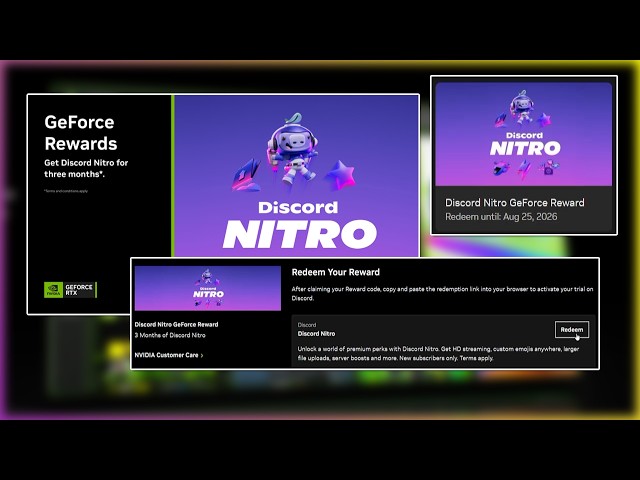Click the 'Discord Nitro GeForce Reward' card title
This screenshot has width=640, height=480.
coord(515,202)
